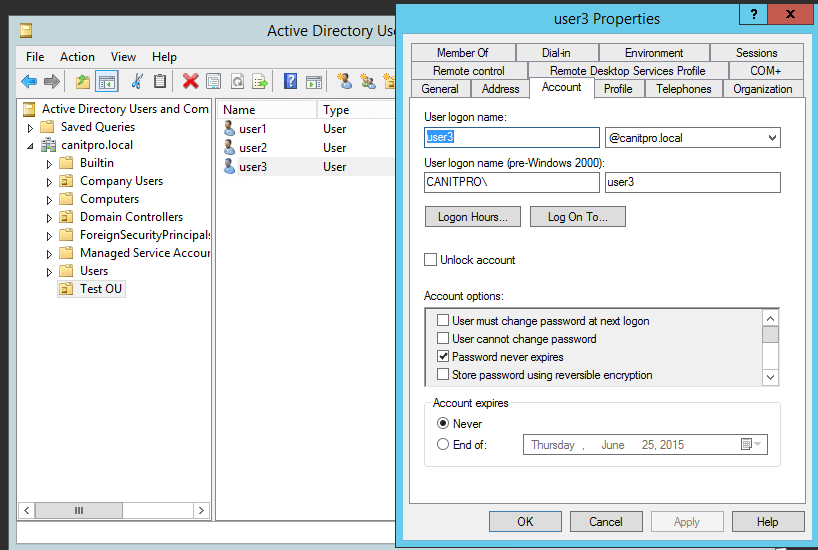
Task: Click the dialog's question mark help button
Action: 753,15
